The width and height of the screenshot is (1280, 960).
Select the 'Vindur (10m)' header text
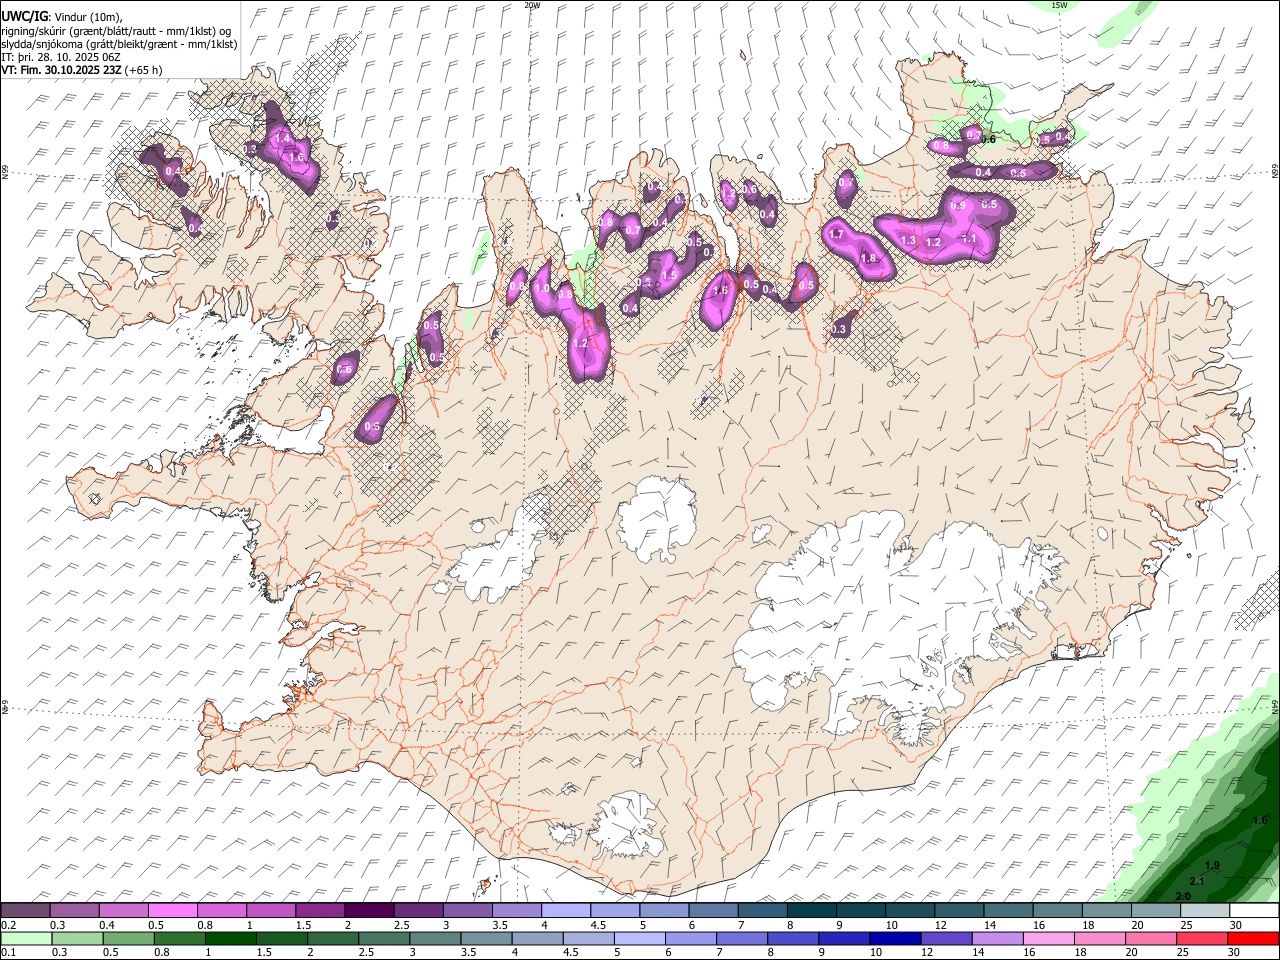point(88,17)
